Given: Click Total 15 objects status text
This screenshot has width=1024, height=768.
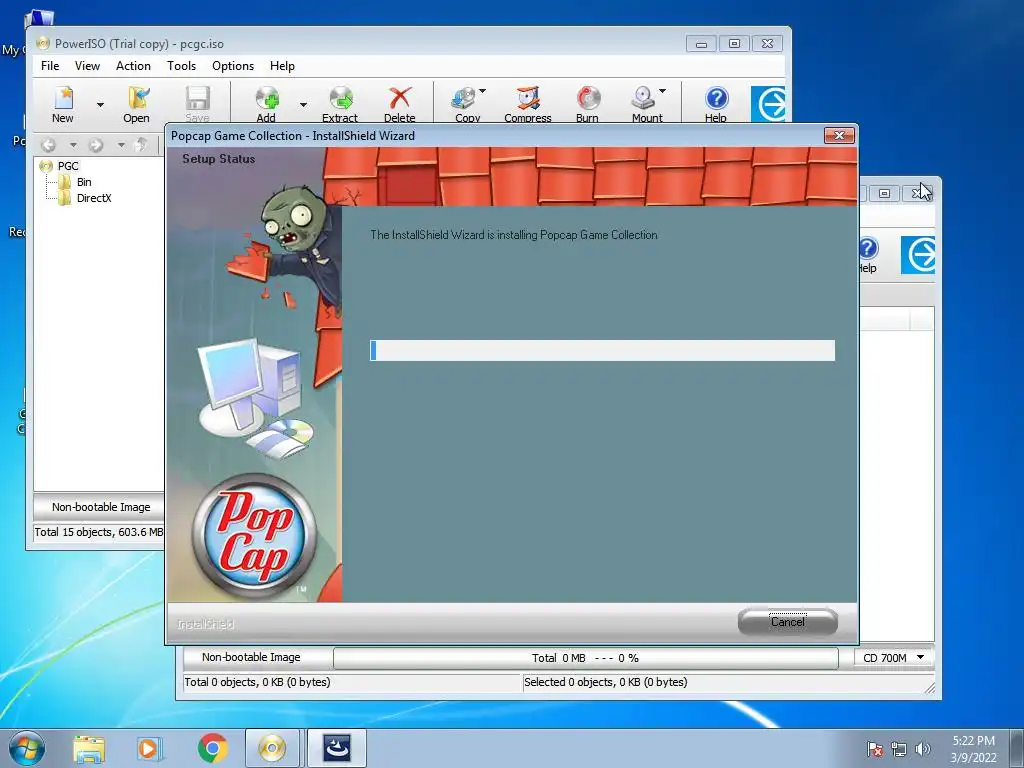Looking at the screenshot, I should pyautogui.click(x=98, y=532).
